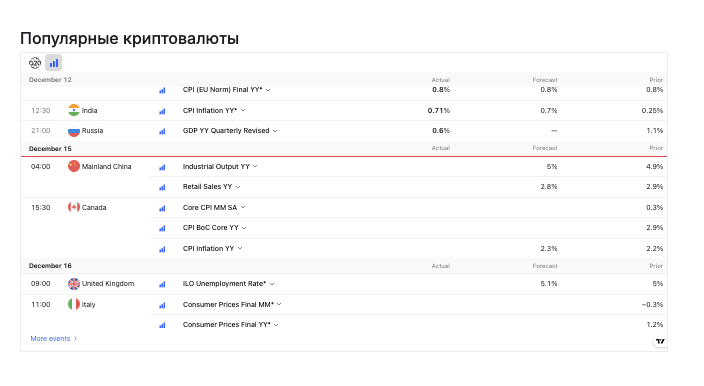Screen dimensions: 704x386
Task: Click the Популярные криптовалюты heading
Action: (129, 38)
